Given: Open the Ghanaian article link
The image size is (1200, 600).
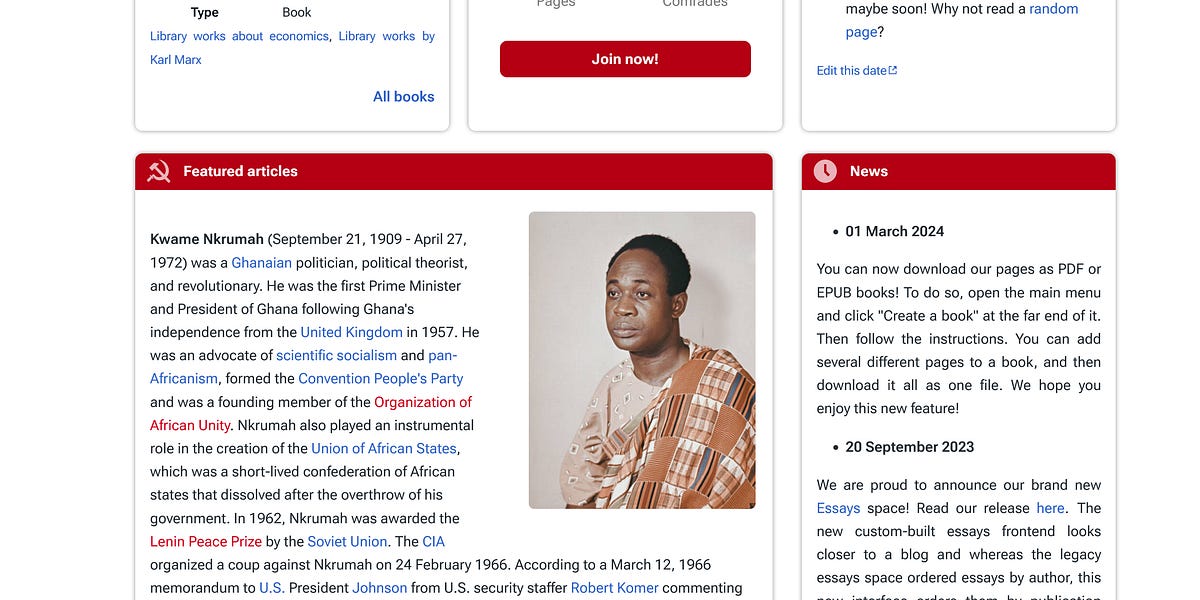Looking at the screenshot, I should pyautogui.click(x=261, y=262).
